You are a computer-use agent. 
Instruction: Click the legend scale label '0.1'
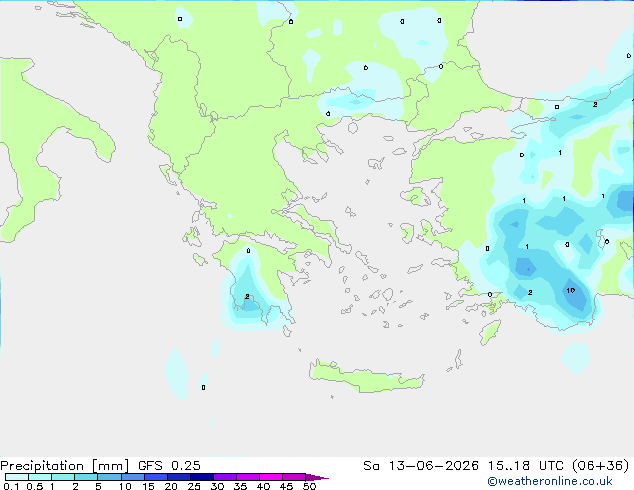pos(11,486)
